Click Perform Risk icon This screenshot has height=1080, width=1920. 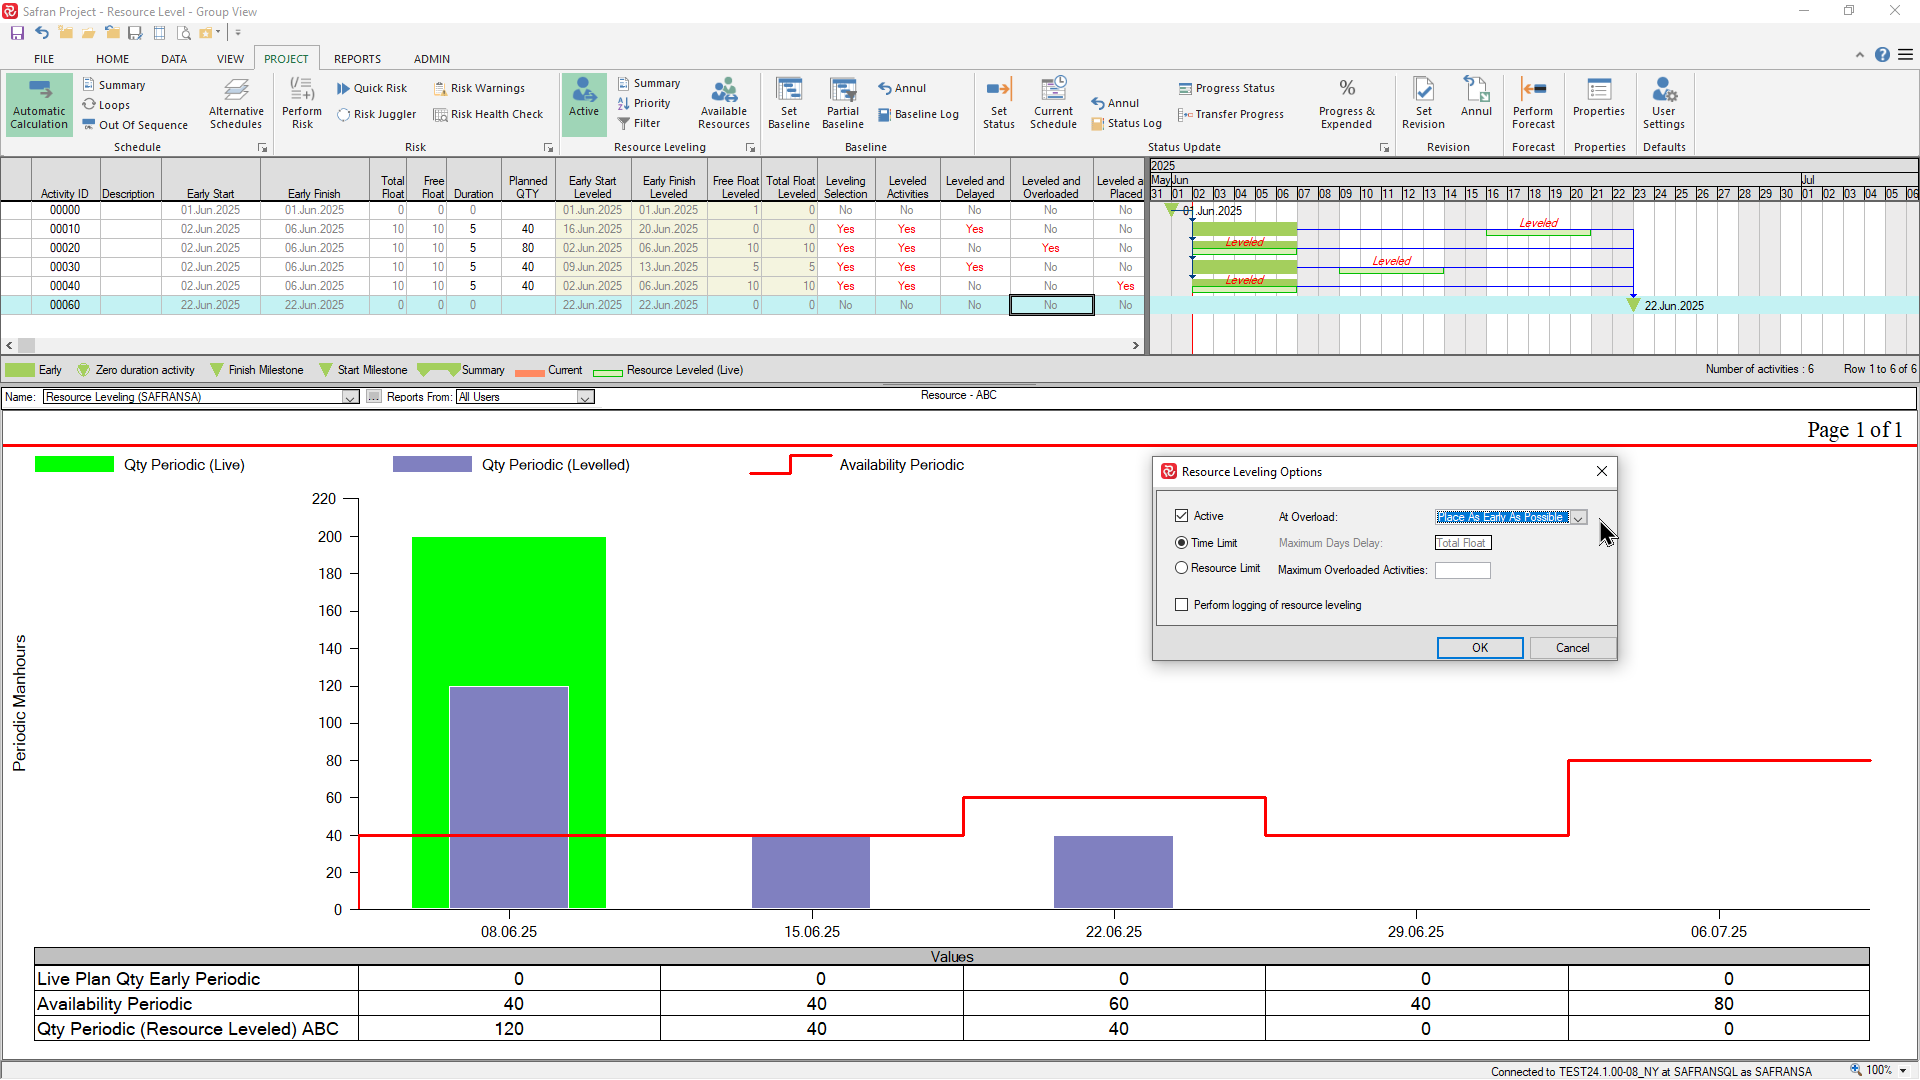302,104
